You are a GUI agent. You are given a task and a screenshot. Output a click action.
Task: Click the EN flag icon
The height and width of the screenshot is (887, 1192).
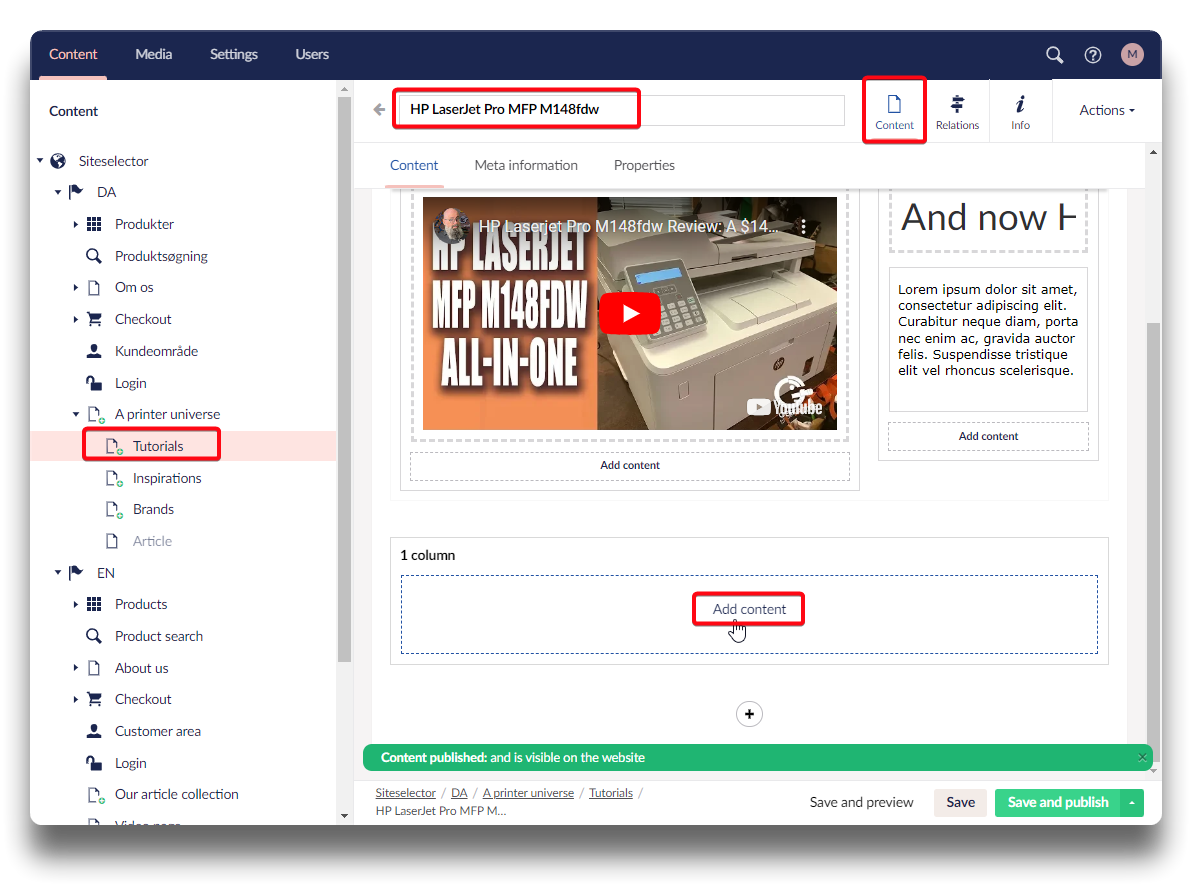pyautogui.click(x=76, y=573)
